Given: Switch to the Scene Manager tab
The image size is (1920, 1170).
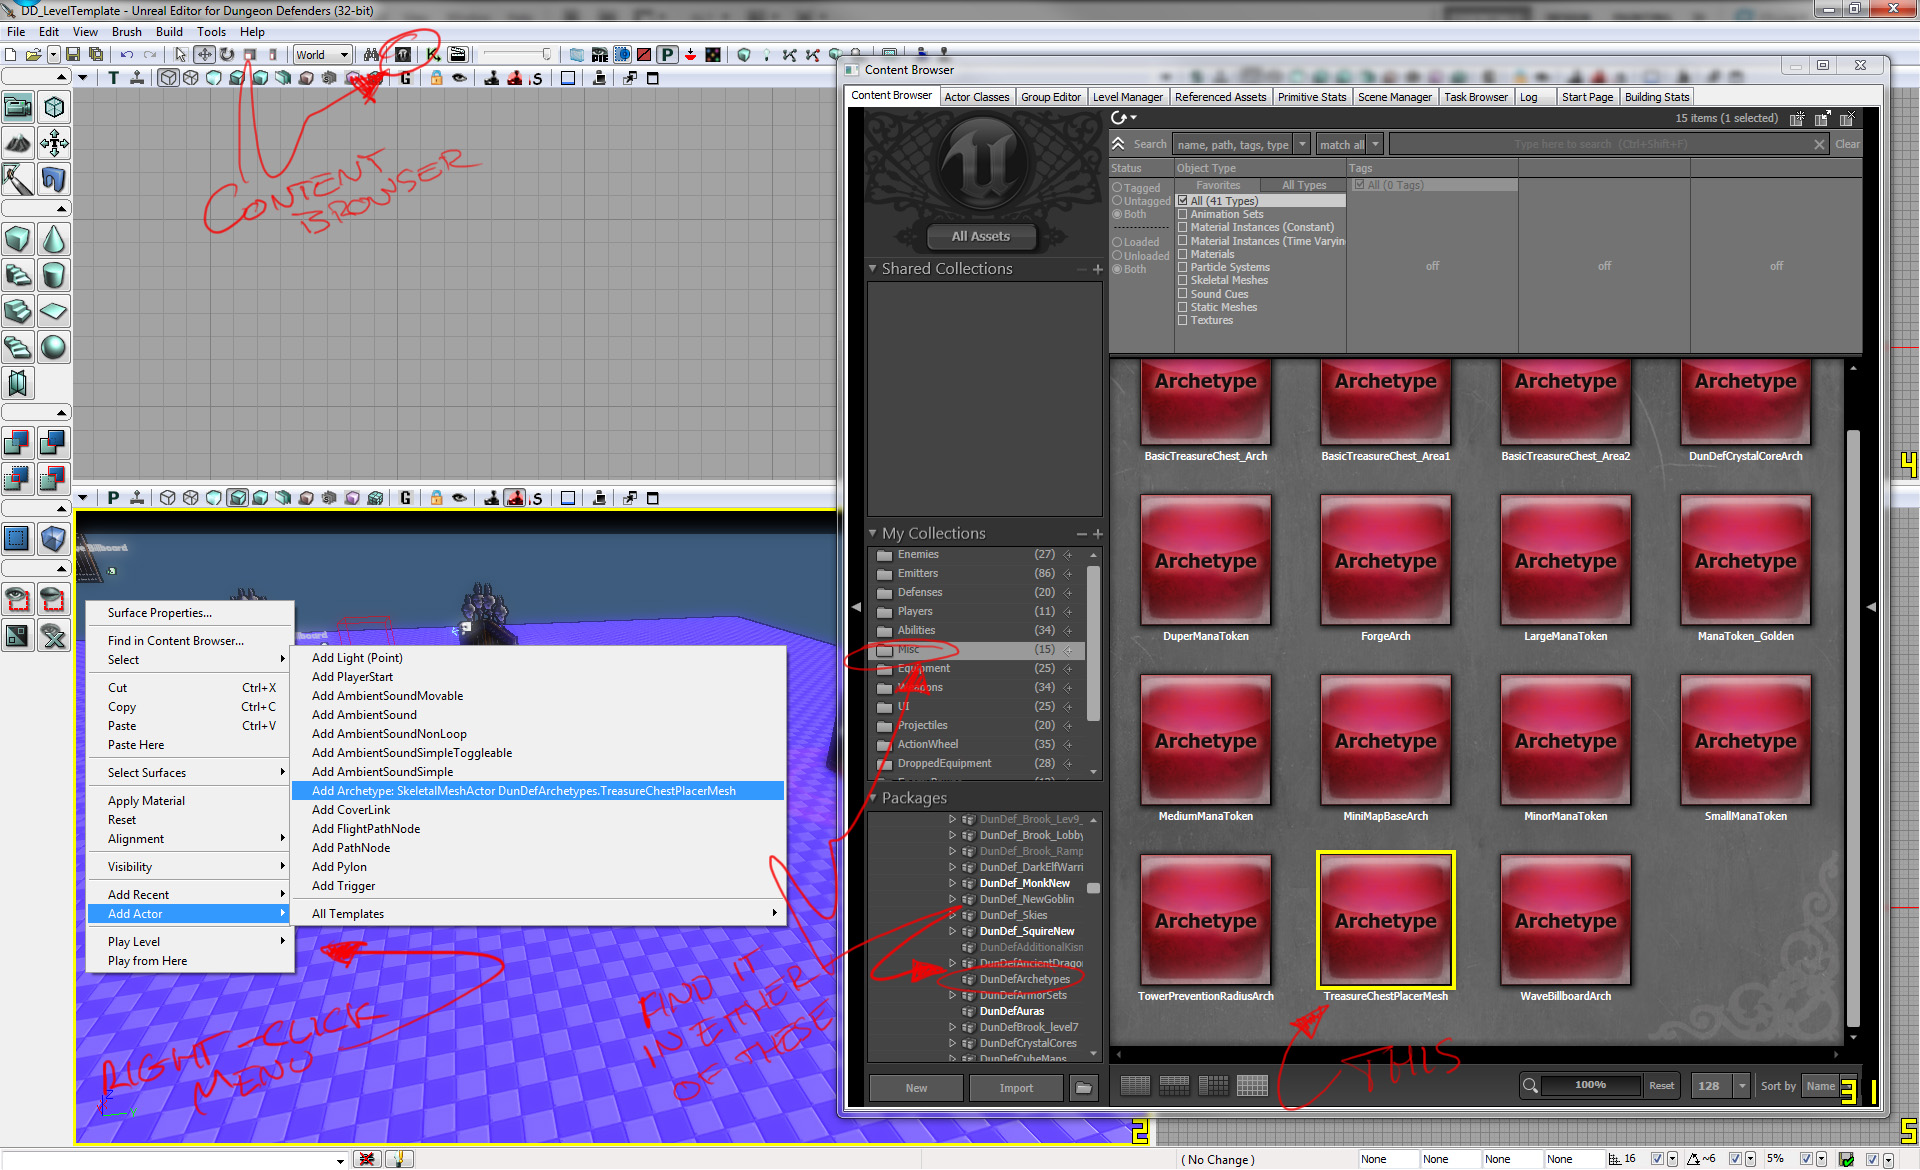Looking at the screenshot, I should (1394, 97).
